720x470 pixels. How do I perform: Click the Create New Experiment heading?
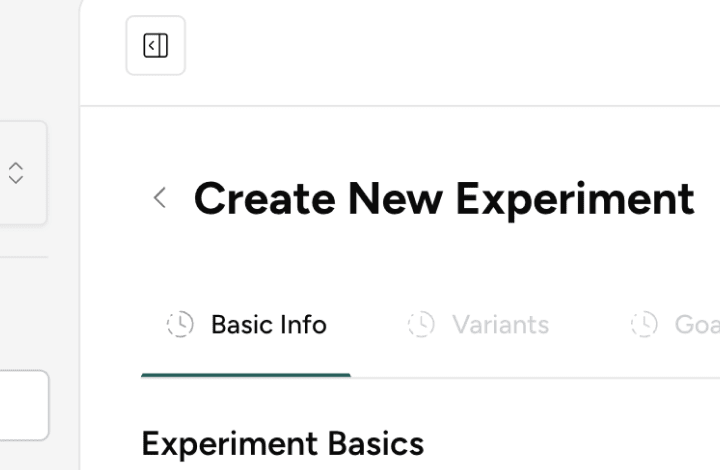[x=443, y=198]
